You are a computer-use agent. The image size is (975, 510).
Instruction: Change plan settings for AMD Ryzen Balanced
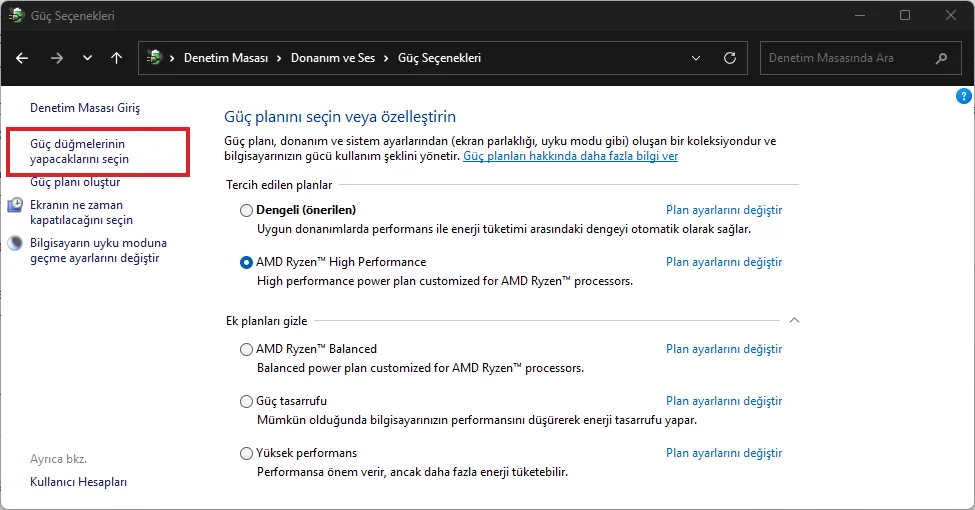pos(724,350)
